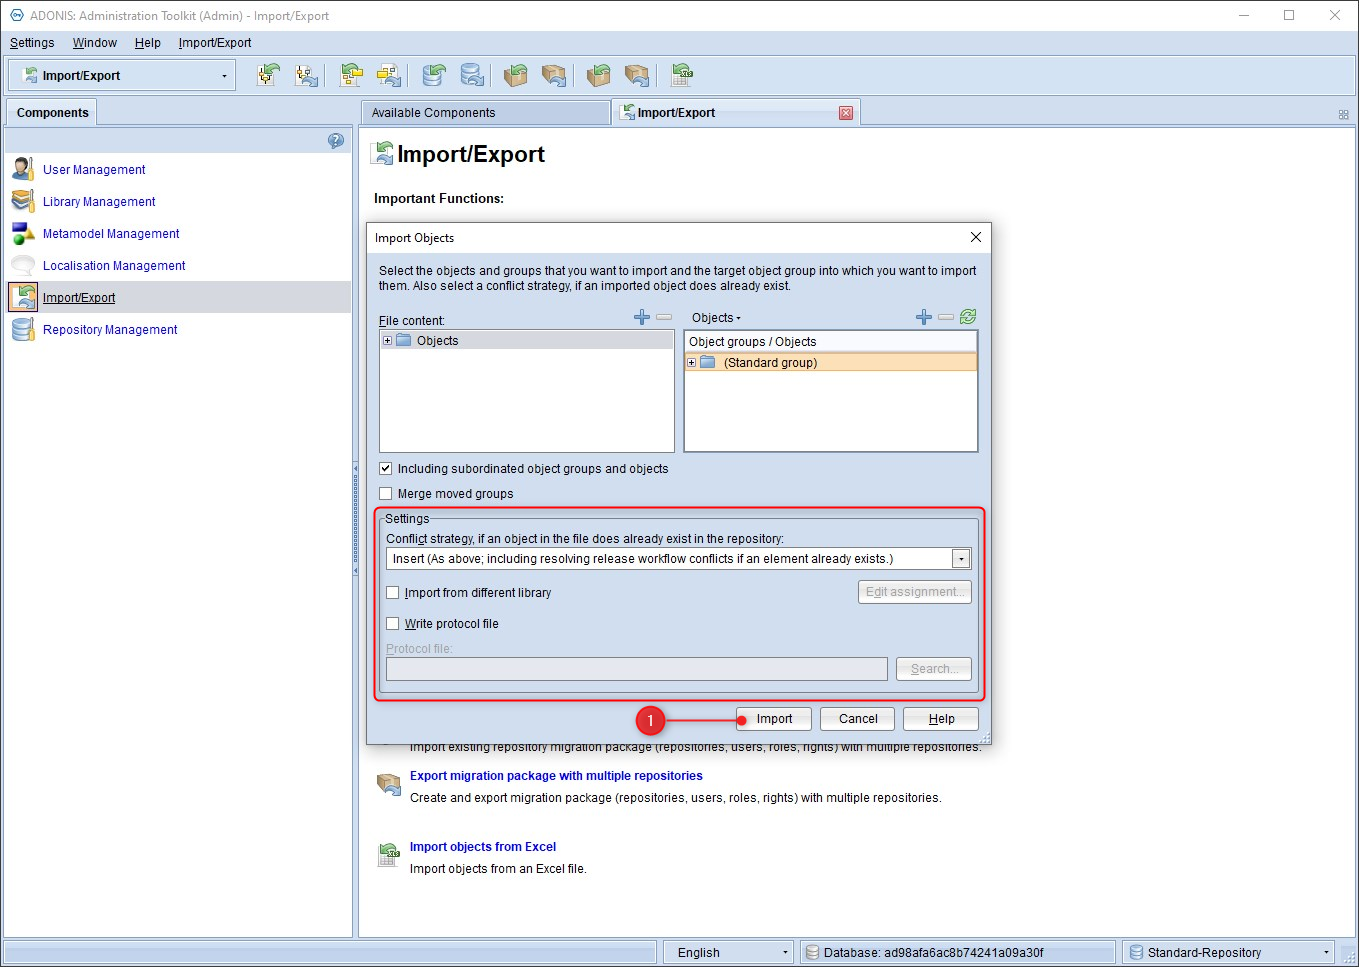Image resolution: width=1359 pixels, height=967 pixels.
Task: Click the Protocol file input field
Action: click(x=636, y=669)
